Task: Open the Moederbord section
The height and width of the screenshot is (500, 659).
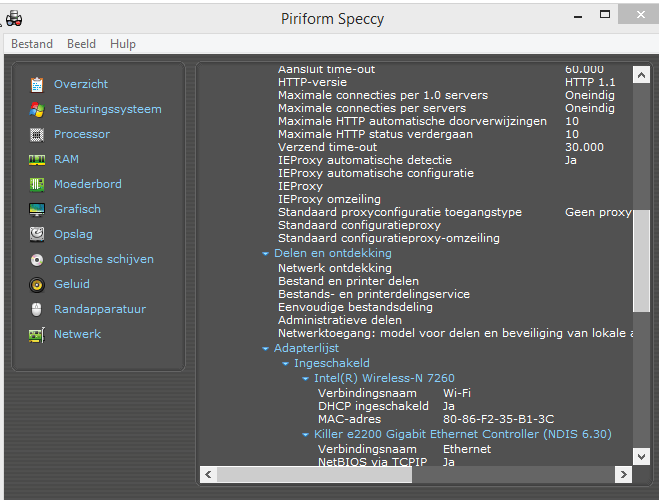Action: point(88,184)
